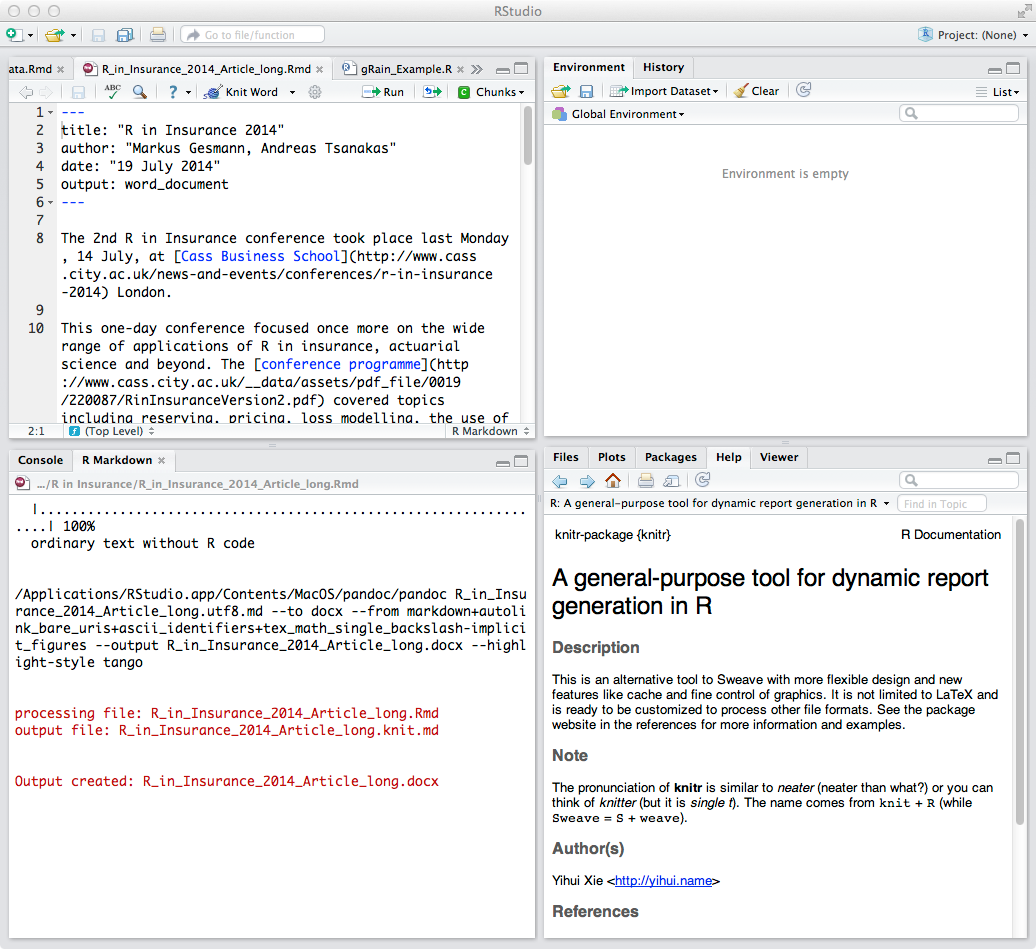Open knit options gear icon

(x=314, y=92)
